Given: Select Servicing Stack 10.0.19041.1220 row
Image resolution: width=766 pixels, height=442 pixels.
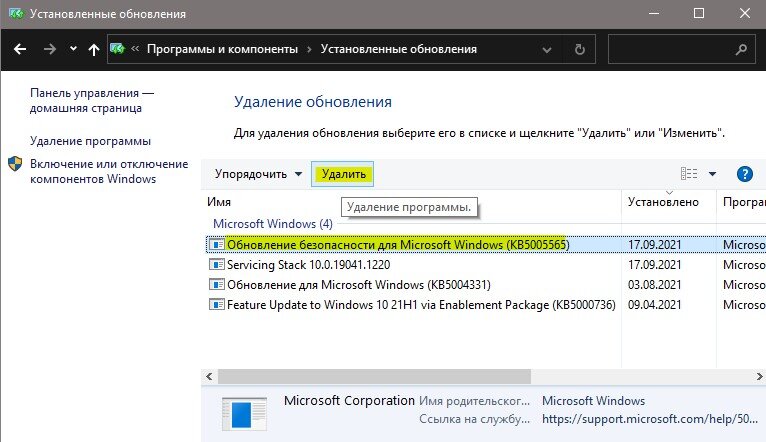Looking at the screenshot, I should tap(486, 265).
